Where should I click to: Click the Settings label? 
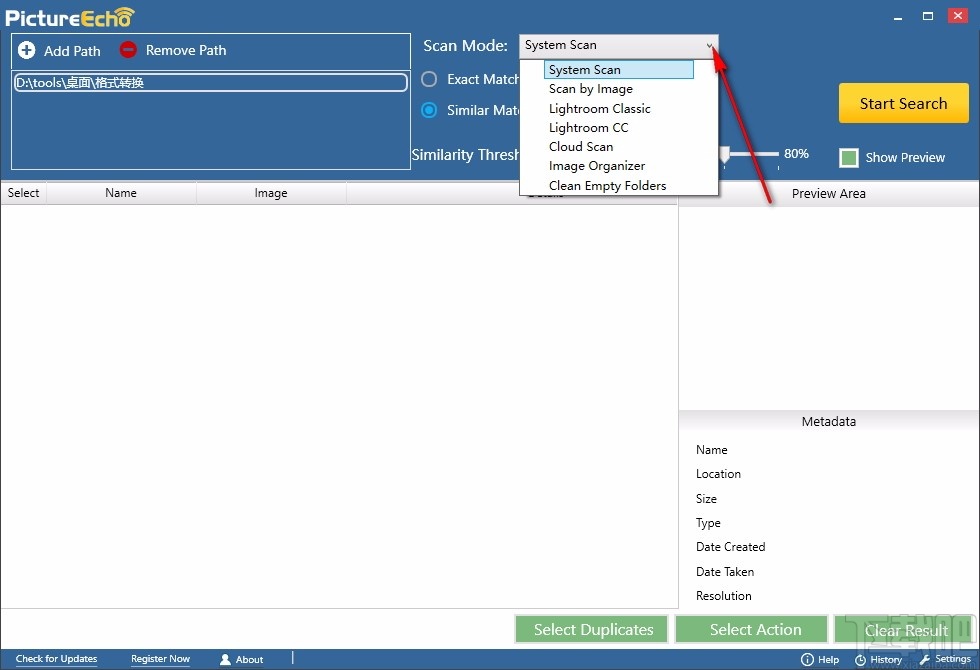[952, 659]
